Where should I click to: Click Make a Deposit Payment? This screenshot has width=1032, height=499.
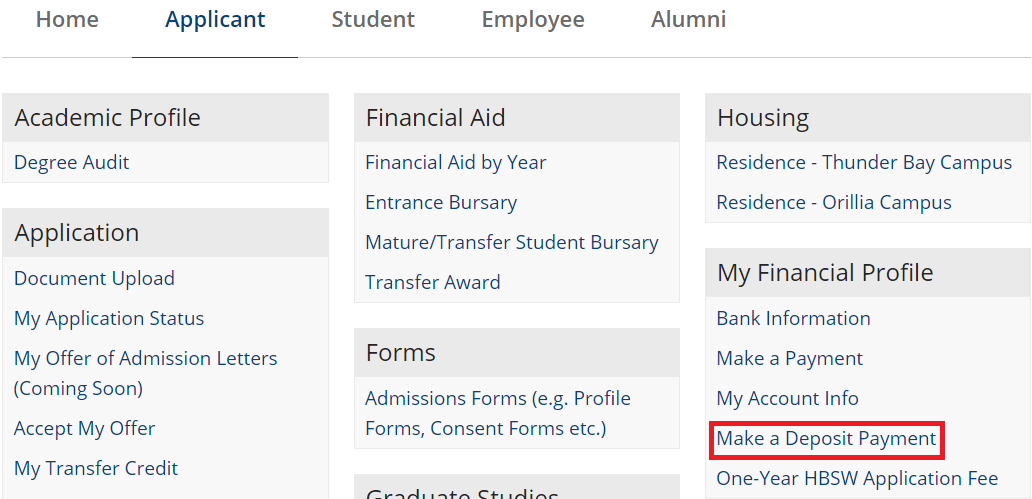(826, 438)
